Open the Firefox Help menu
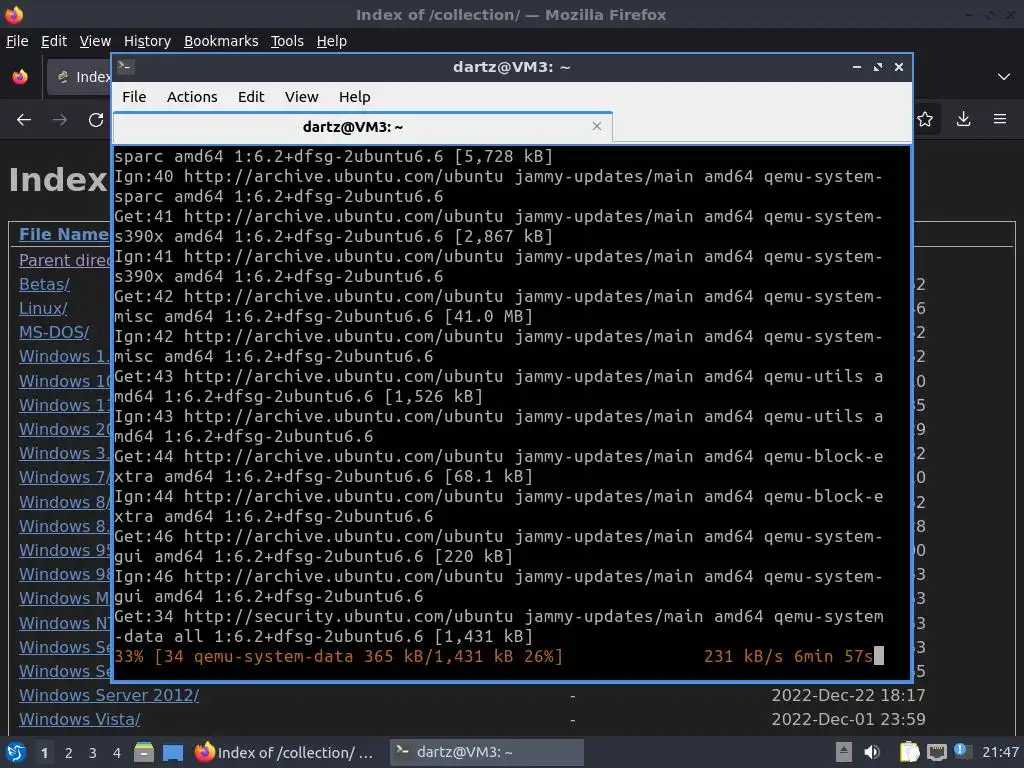 point(332,41)
